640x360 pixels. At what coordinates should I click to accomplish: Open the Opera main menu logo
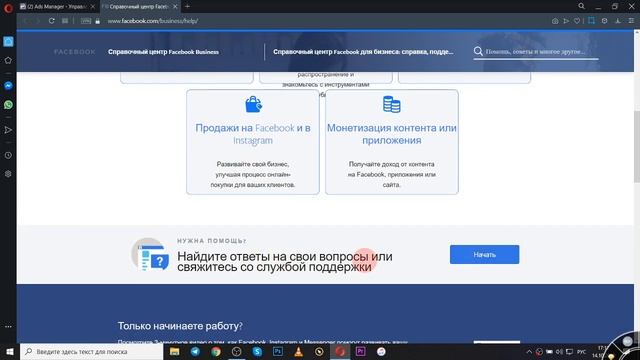pos(8,8)
